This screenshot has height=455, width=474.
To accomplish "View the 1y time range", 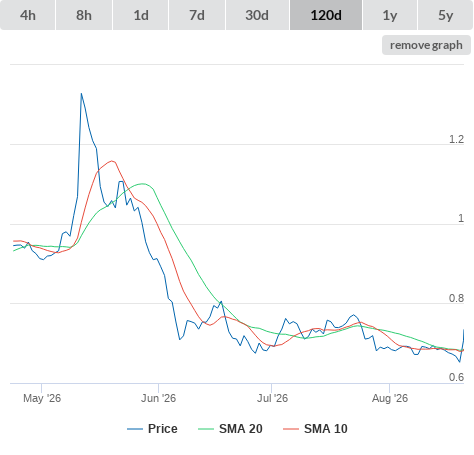I will tap(390, 15).
